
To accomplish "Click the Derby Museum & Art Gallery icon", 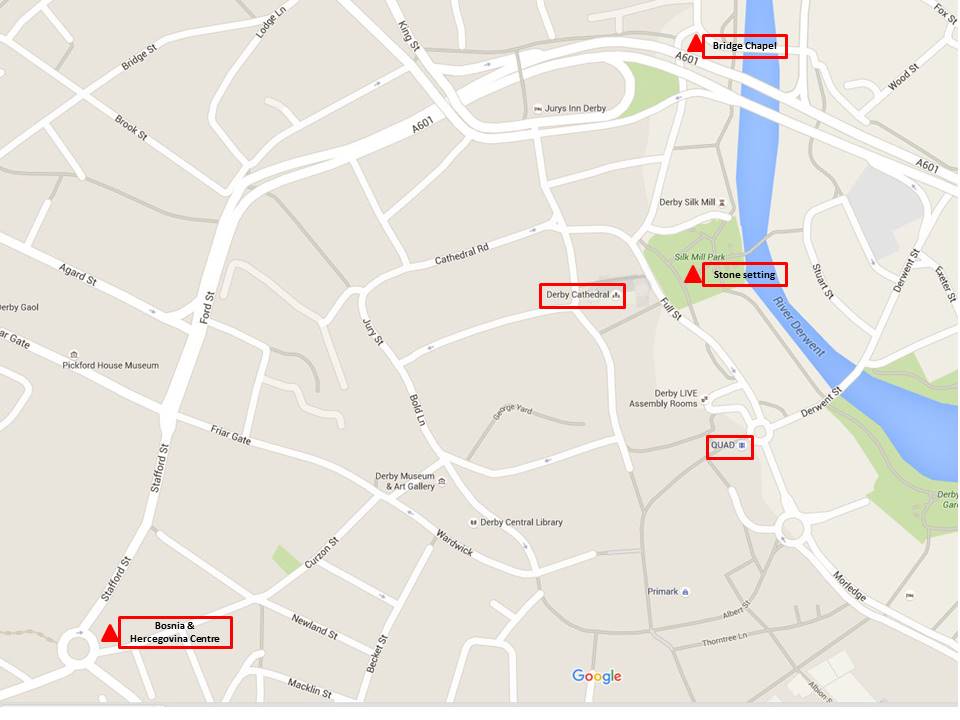I will point(442,481).
